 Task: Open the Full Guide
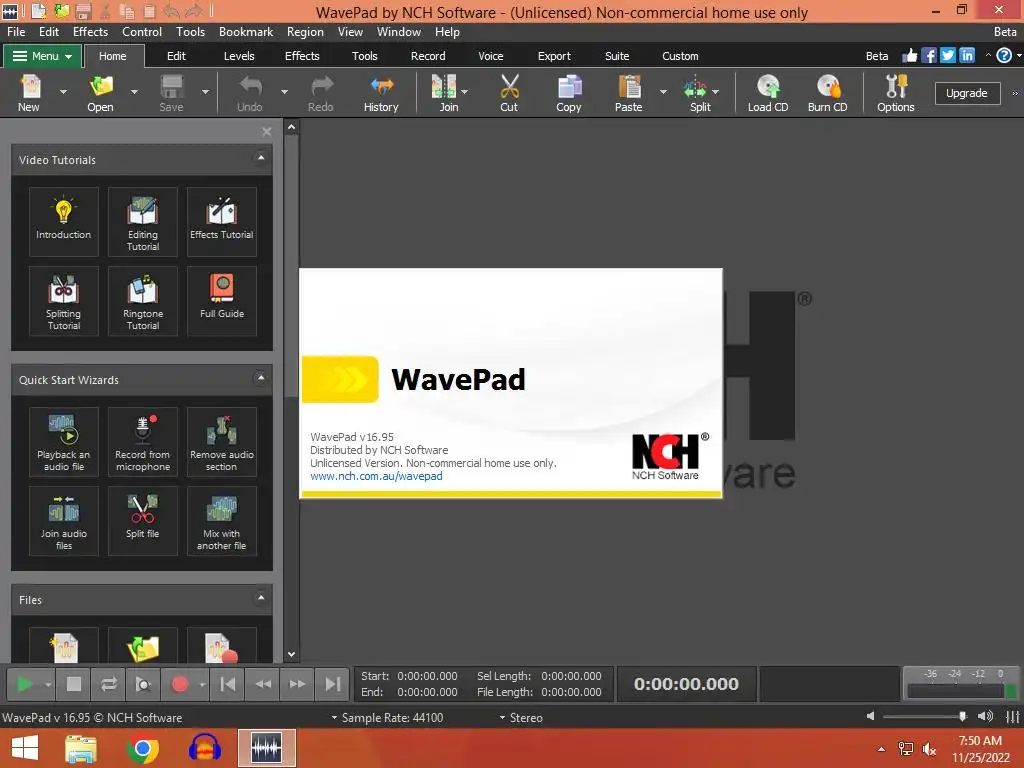click(221, 300)
